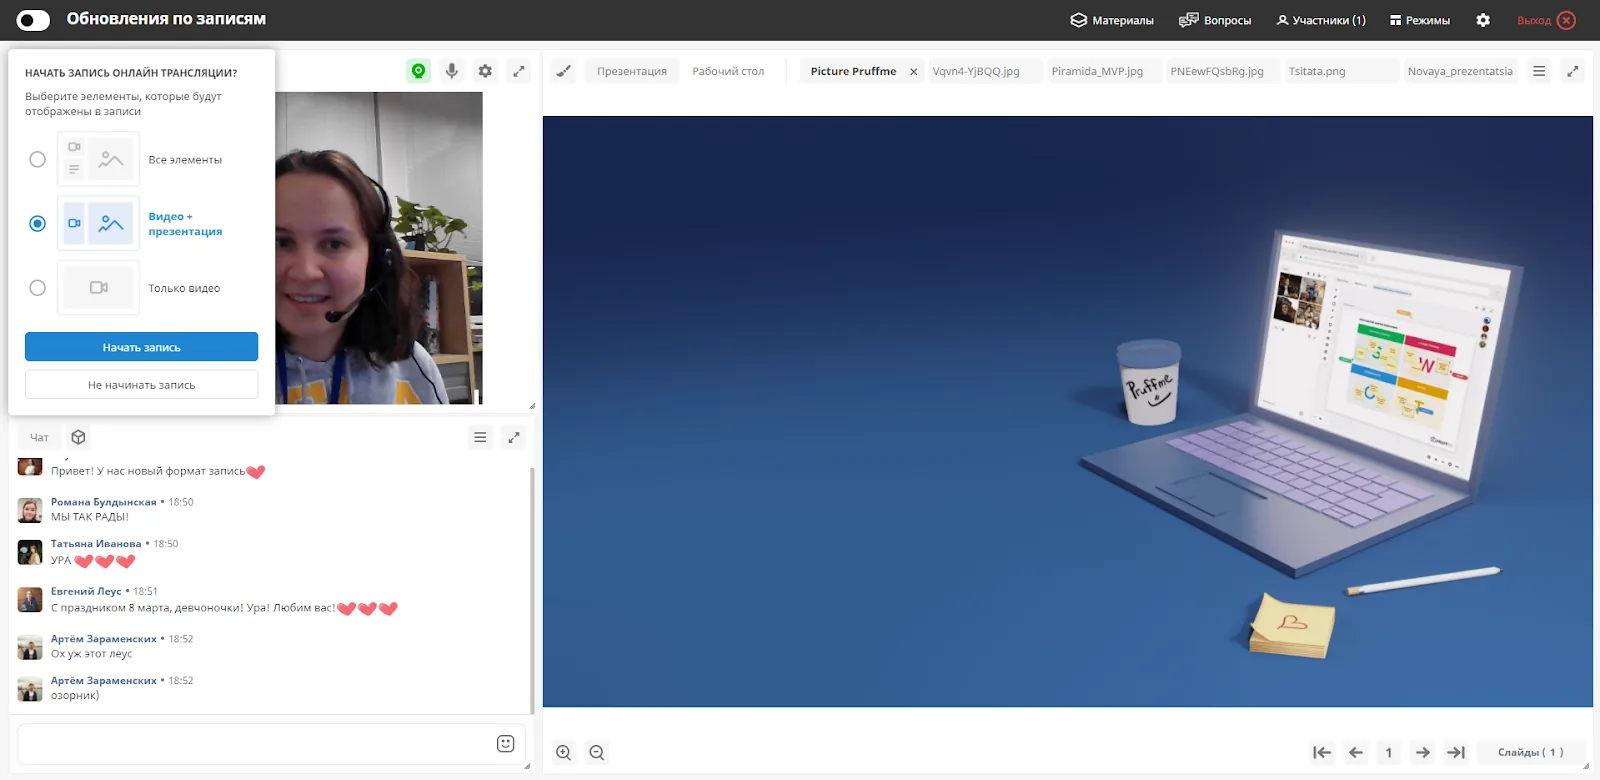Image resolution: width=1600 pixels, height=780 pixels.
Task: Click "Не начинать запись" button
Action: pos(141,385)
